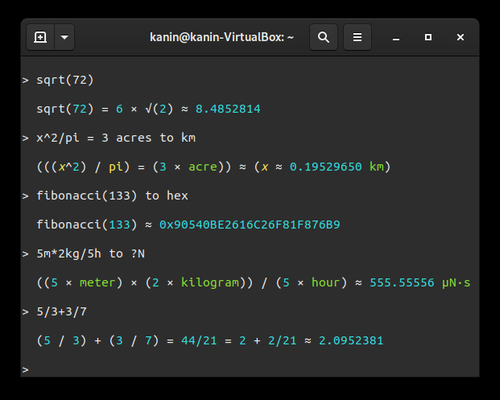Click the 44/21 fraction result
Screen dimensions: 500x400
pos(199,341)
